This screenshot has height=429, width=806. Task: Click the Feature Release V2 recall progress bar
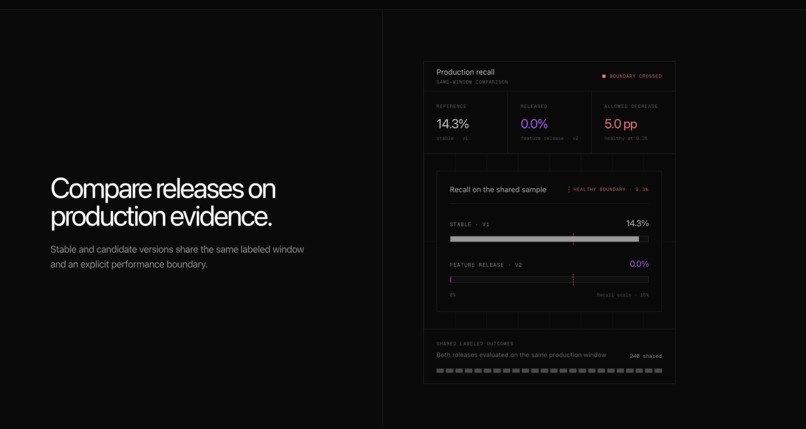point(549,279)
